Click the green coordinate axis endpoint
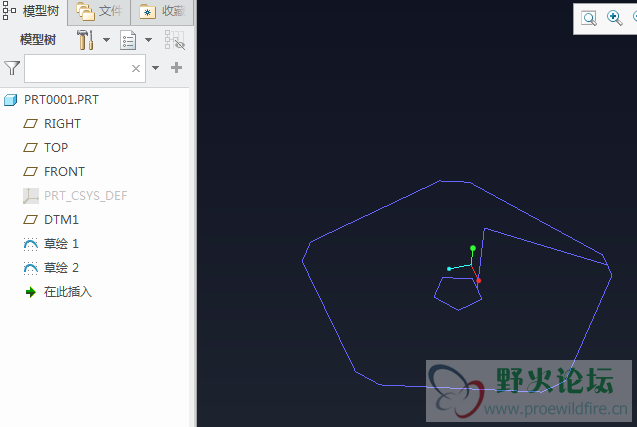This screenshot has height=427, width=637. tap(473, 248)
